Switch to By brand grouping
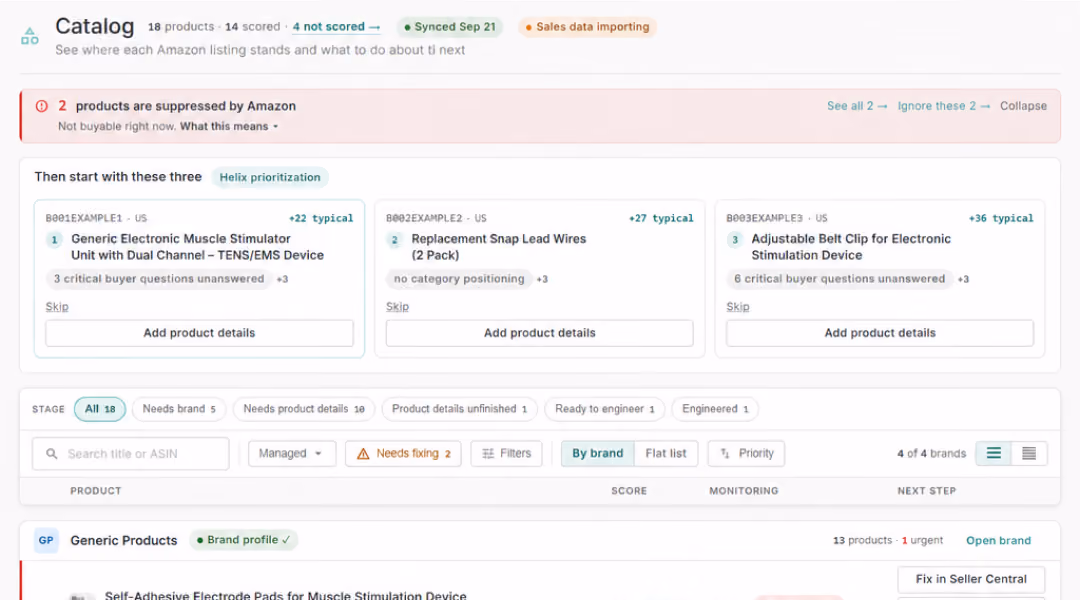Screen dimensions: 1080x600 click(597, 453)
